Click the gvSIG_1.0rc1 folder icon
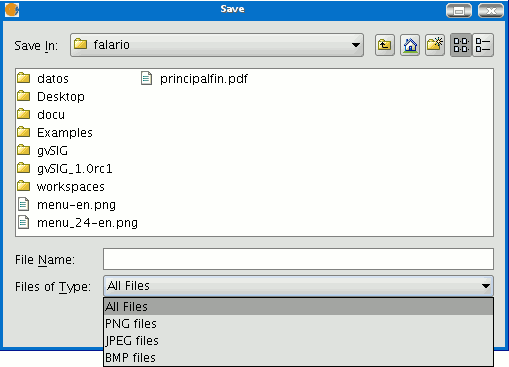This screenshot has width=509, height=367. (24, 168)
